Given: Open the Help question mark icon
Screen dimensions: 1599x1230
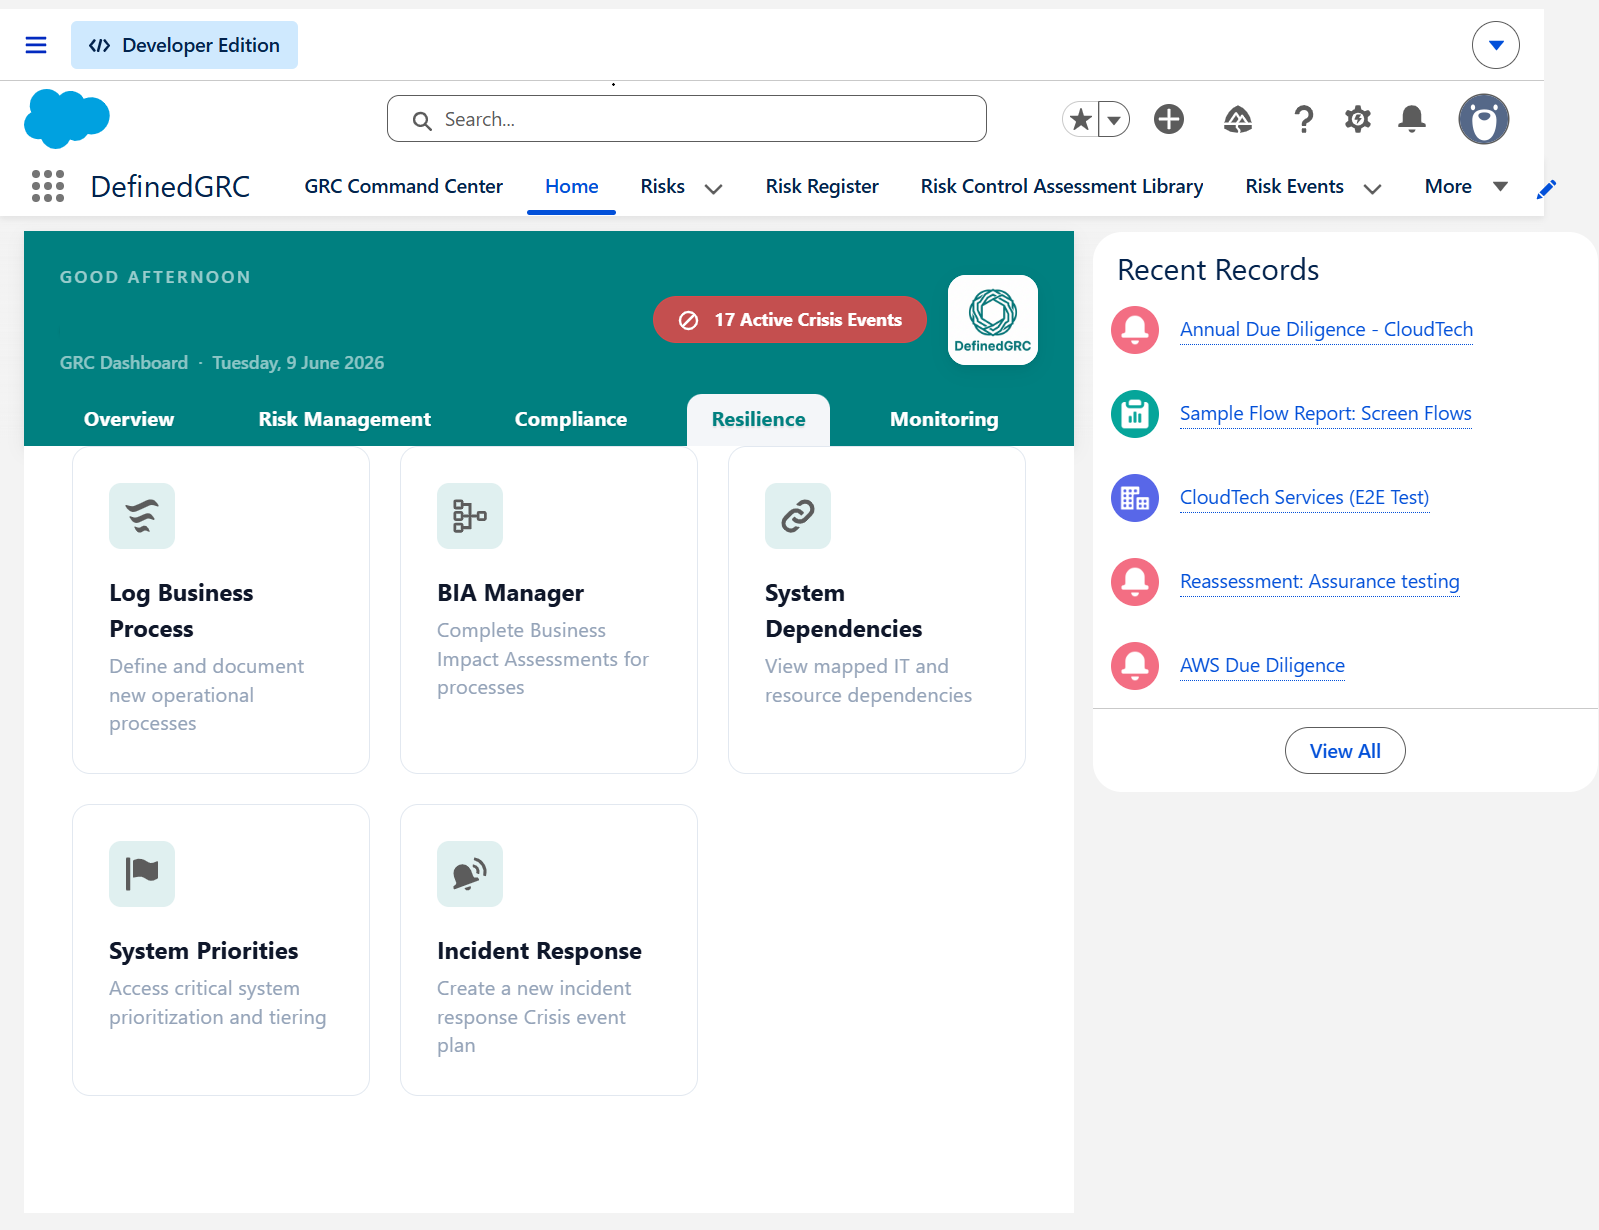Looking at the screenshot, I should 1303,120.
